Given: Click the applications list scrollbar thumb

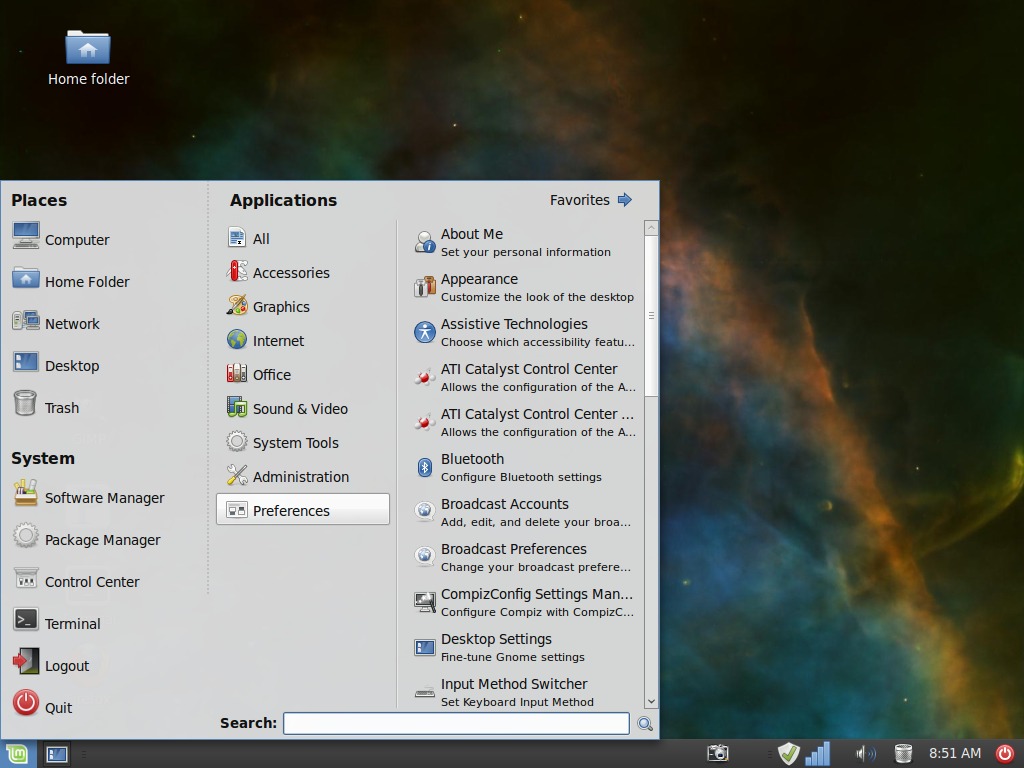Looking at the screenshot, I should [x=650, y=316].
